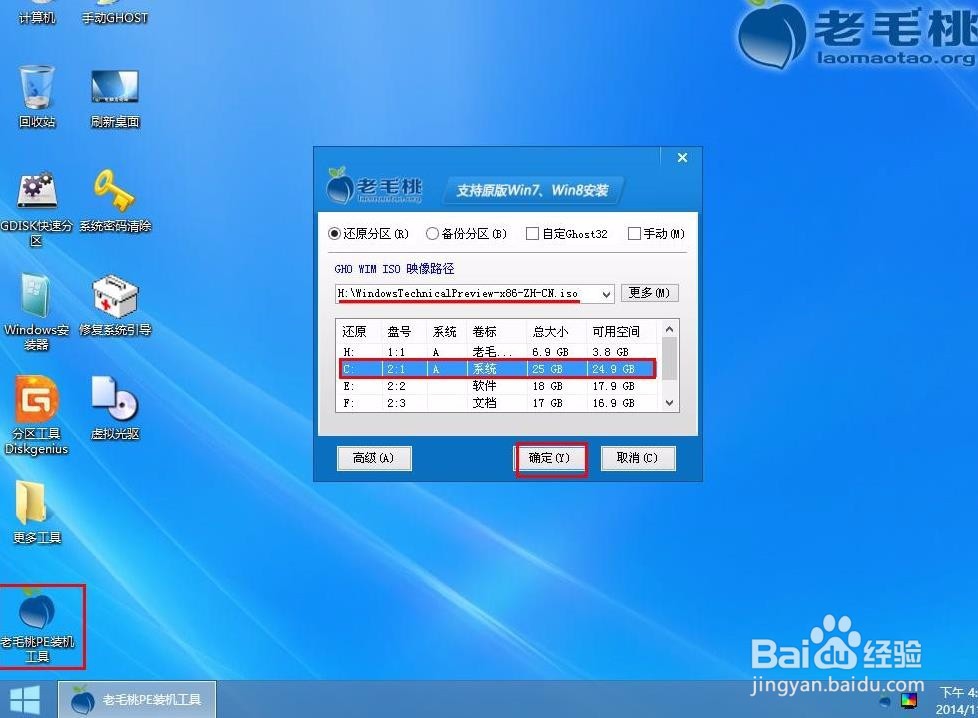Open the 更多工具 folder icon
This screenshot has width=978, height=718.
tap(37, 512)
